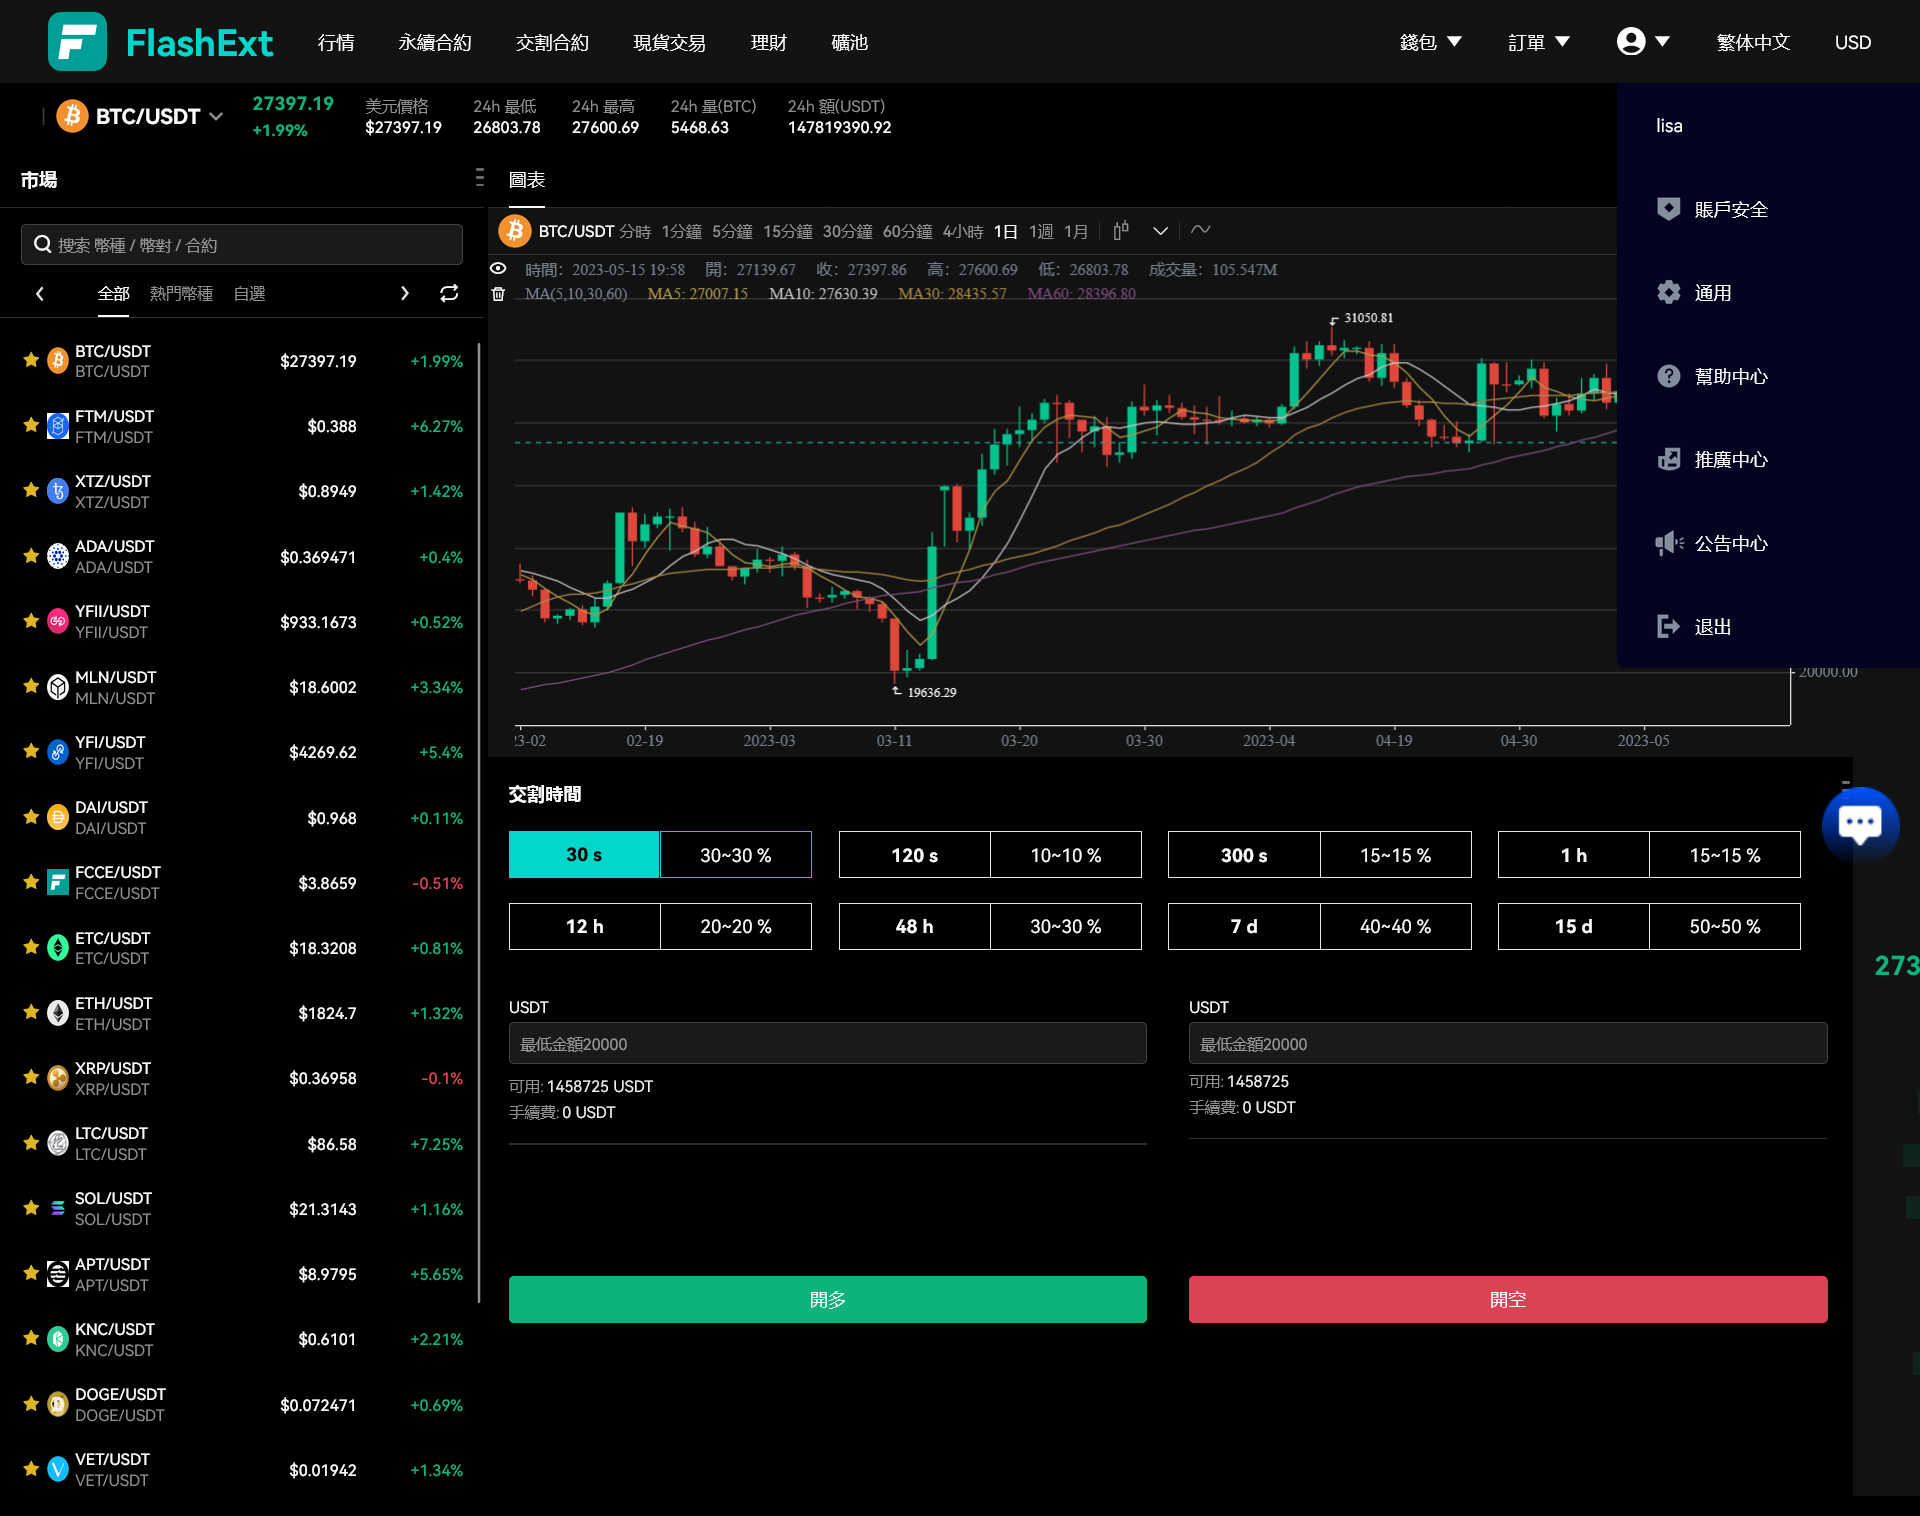Focus the 搜索 幣種 search field
1920x1516 pixels.
click(242, 245)
